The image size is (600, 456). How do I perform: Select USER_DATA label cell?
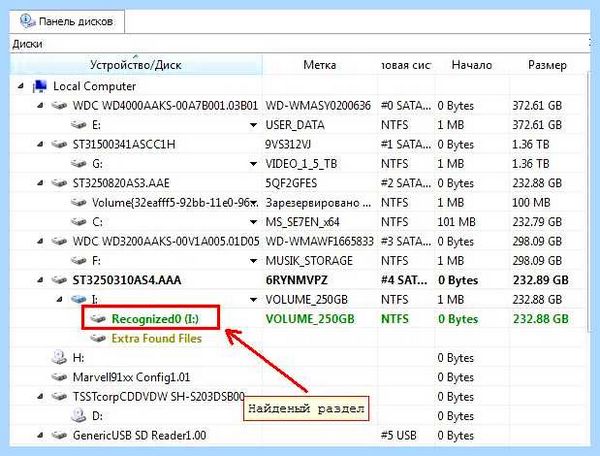point(295,125)
